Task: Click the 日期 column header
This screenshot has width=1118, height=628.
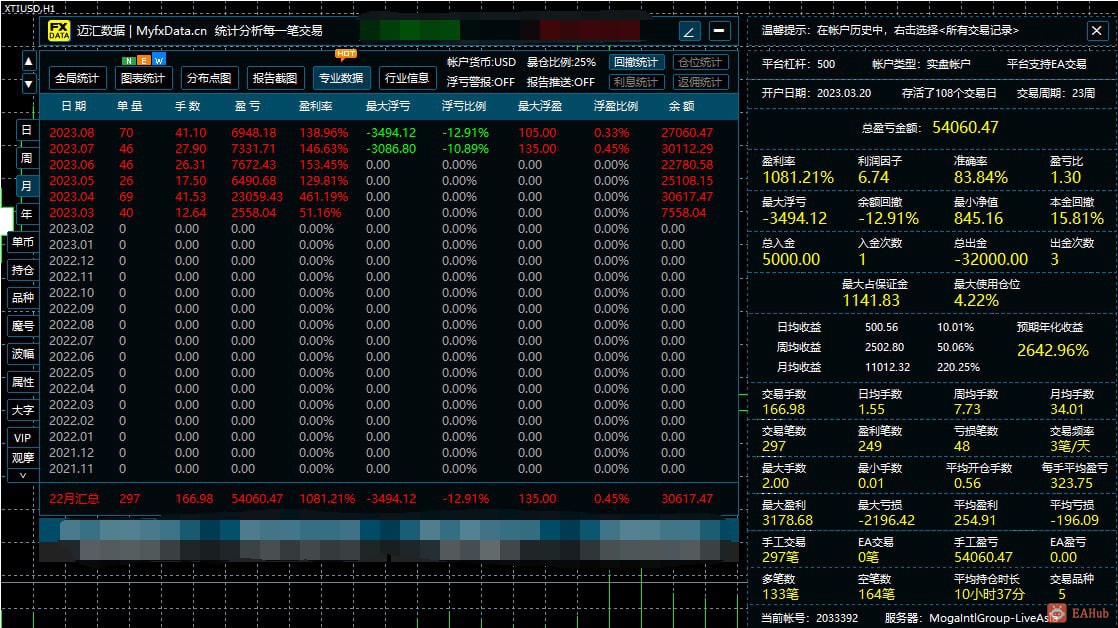Action: pyautogui.click(x=73, y=106)
